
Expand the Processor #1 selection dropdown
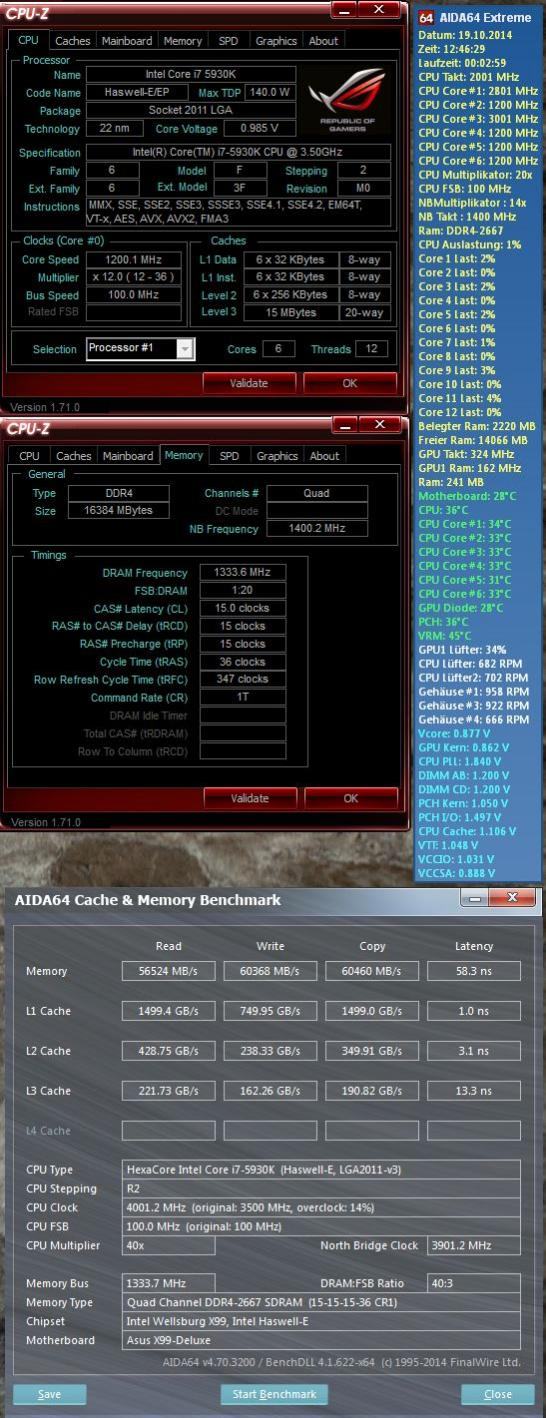185,348
